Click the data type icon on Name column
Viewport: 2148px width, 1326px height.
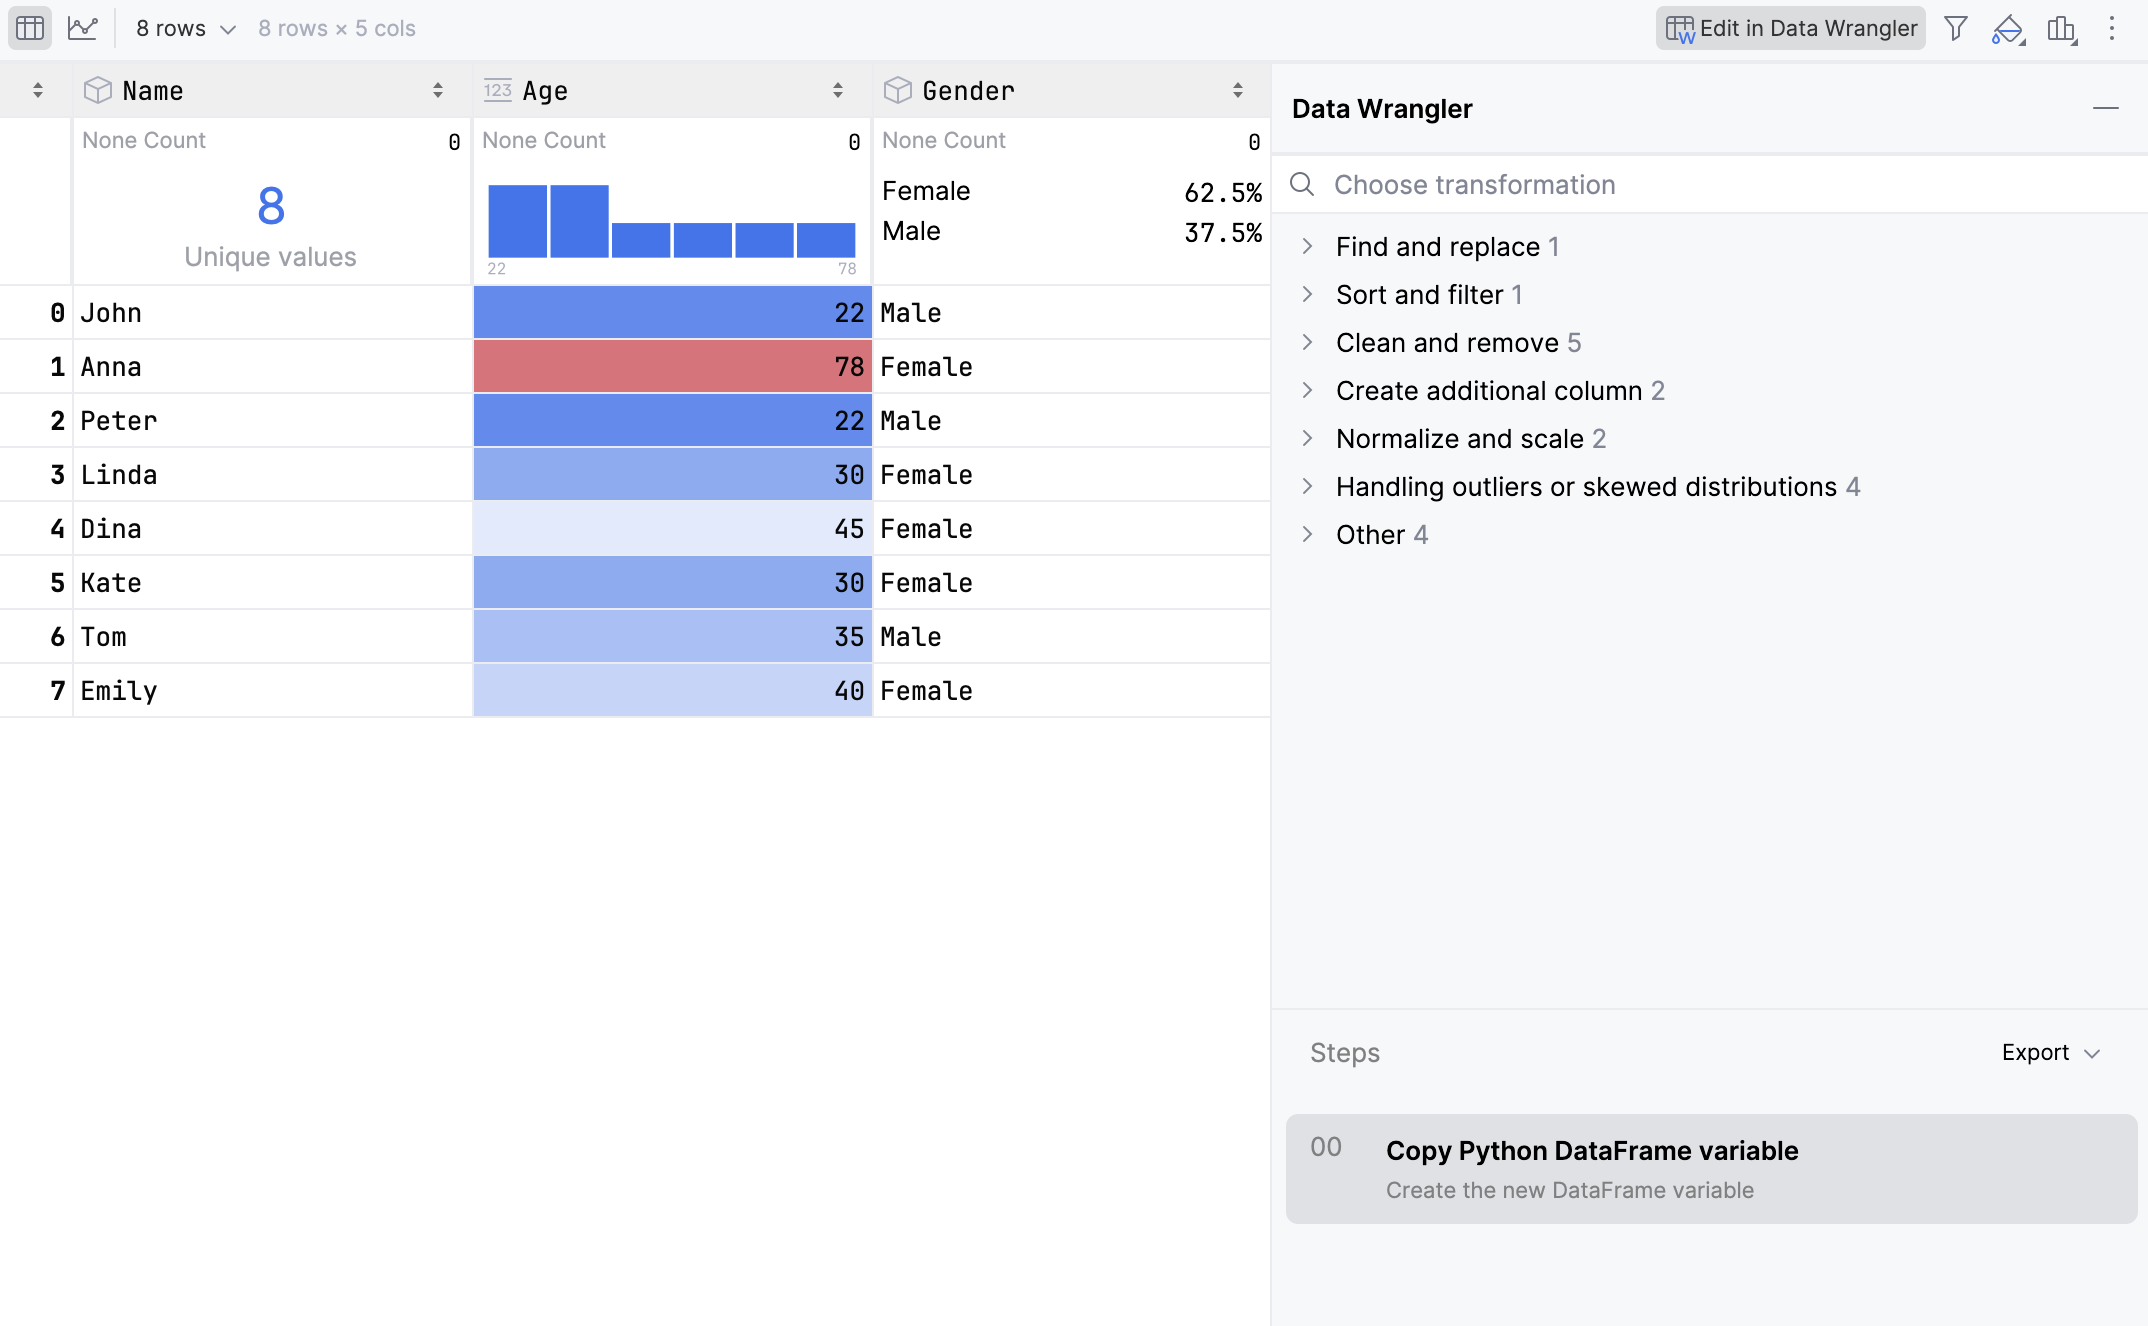[97, 89]
